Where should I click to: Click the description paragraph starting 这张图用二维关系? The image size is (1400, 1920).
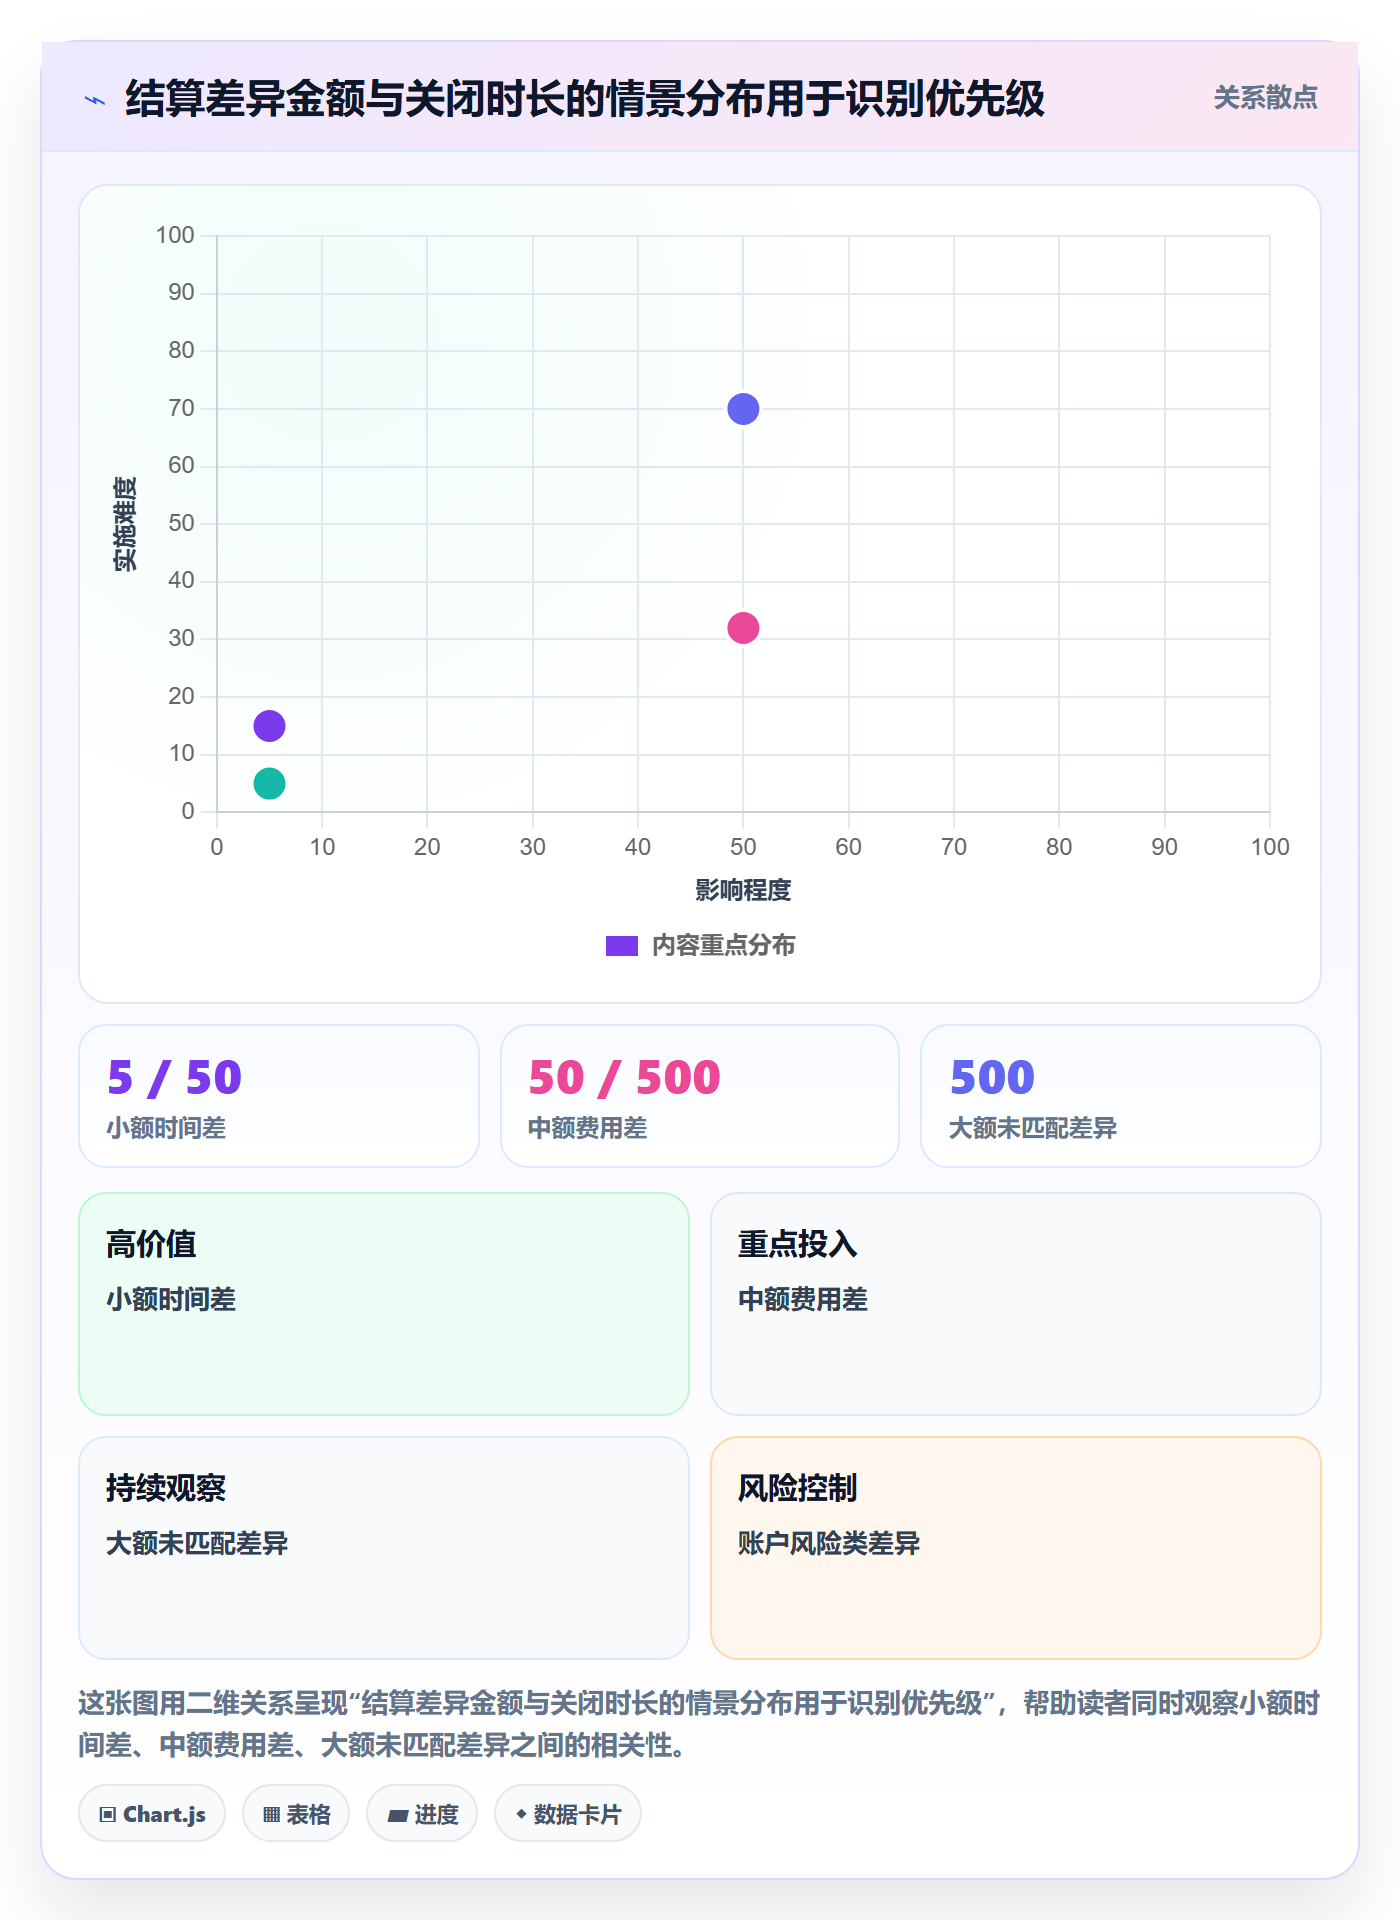[x=699, y=1724]
